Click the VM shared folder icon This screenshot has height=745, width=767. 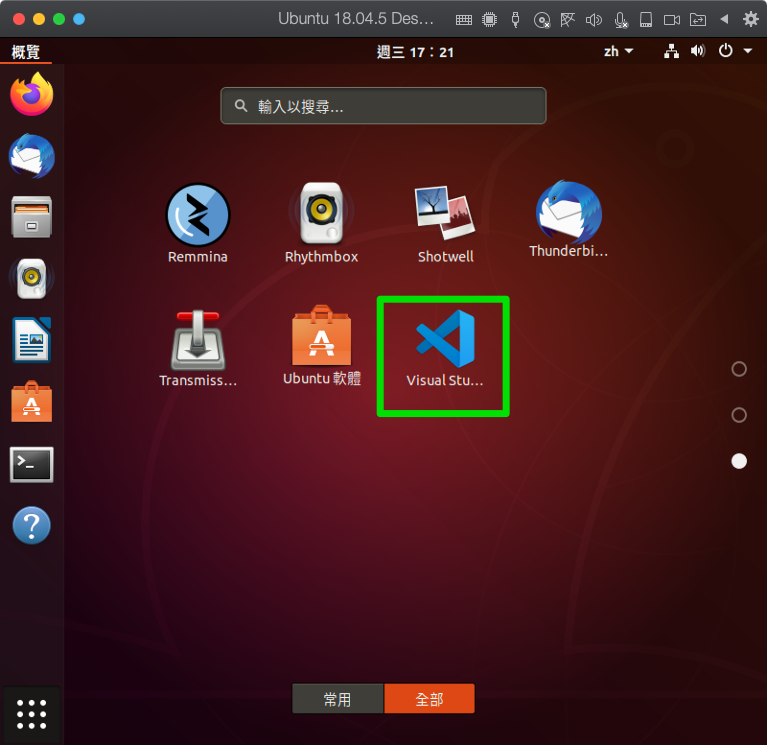tap(698, 20)
